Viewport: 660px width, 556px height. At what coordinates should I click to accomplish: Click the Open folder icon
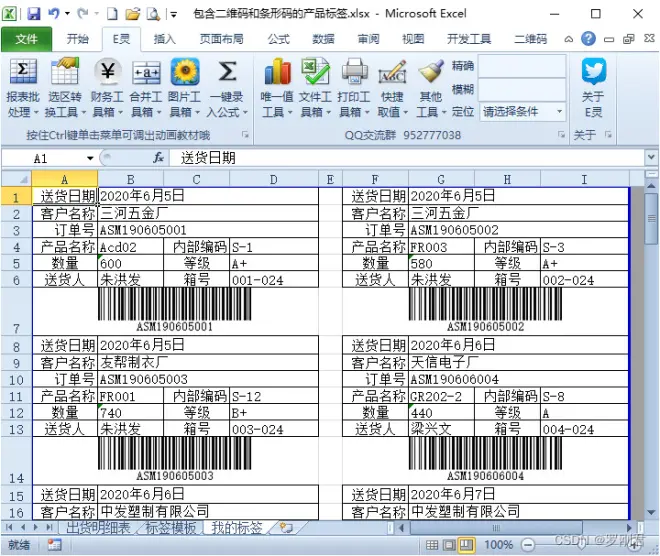point(133,14)
